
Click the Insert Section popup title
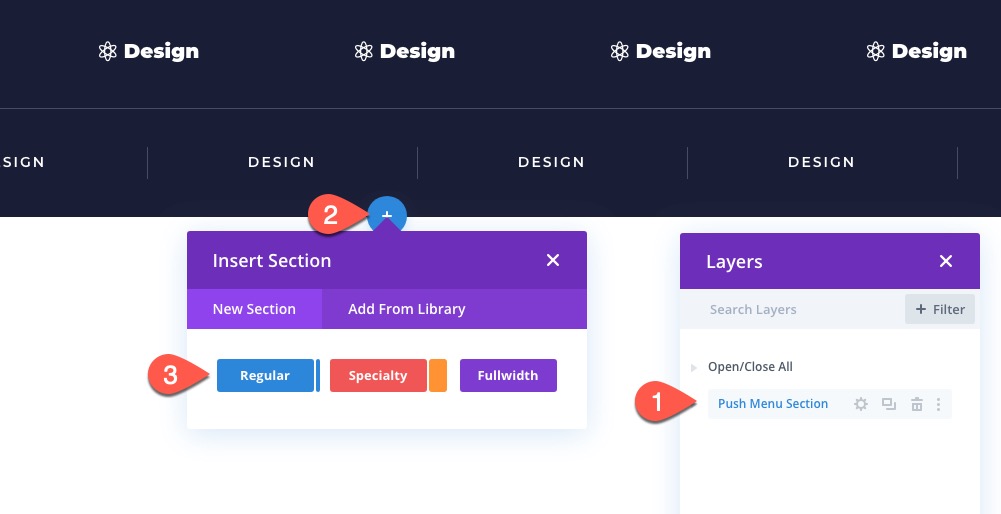coord(272,261)
